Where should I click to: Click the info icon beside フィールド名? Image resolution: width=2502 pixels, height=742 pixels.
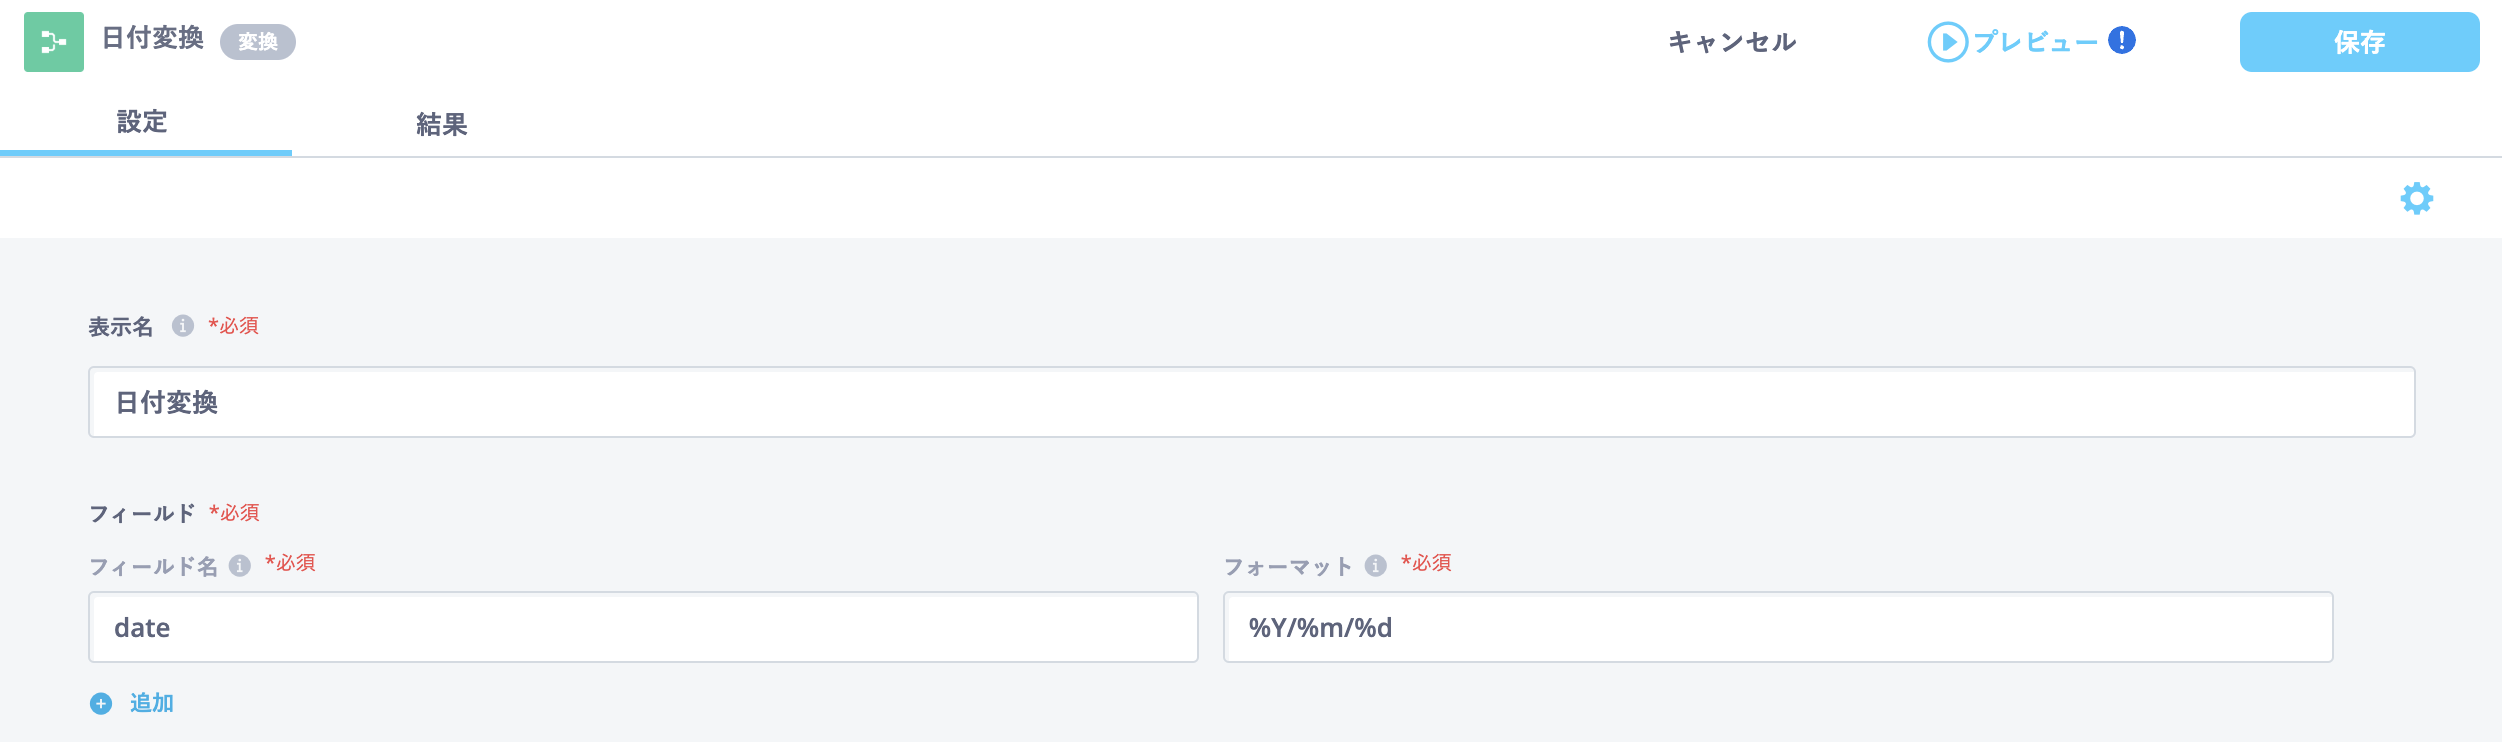239,566
